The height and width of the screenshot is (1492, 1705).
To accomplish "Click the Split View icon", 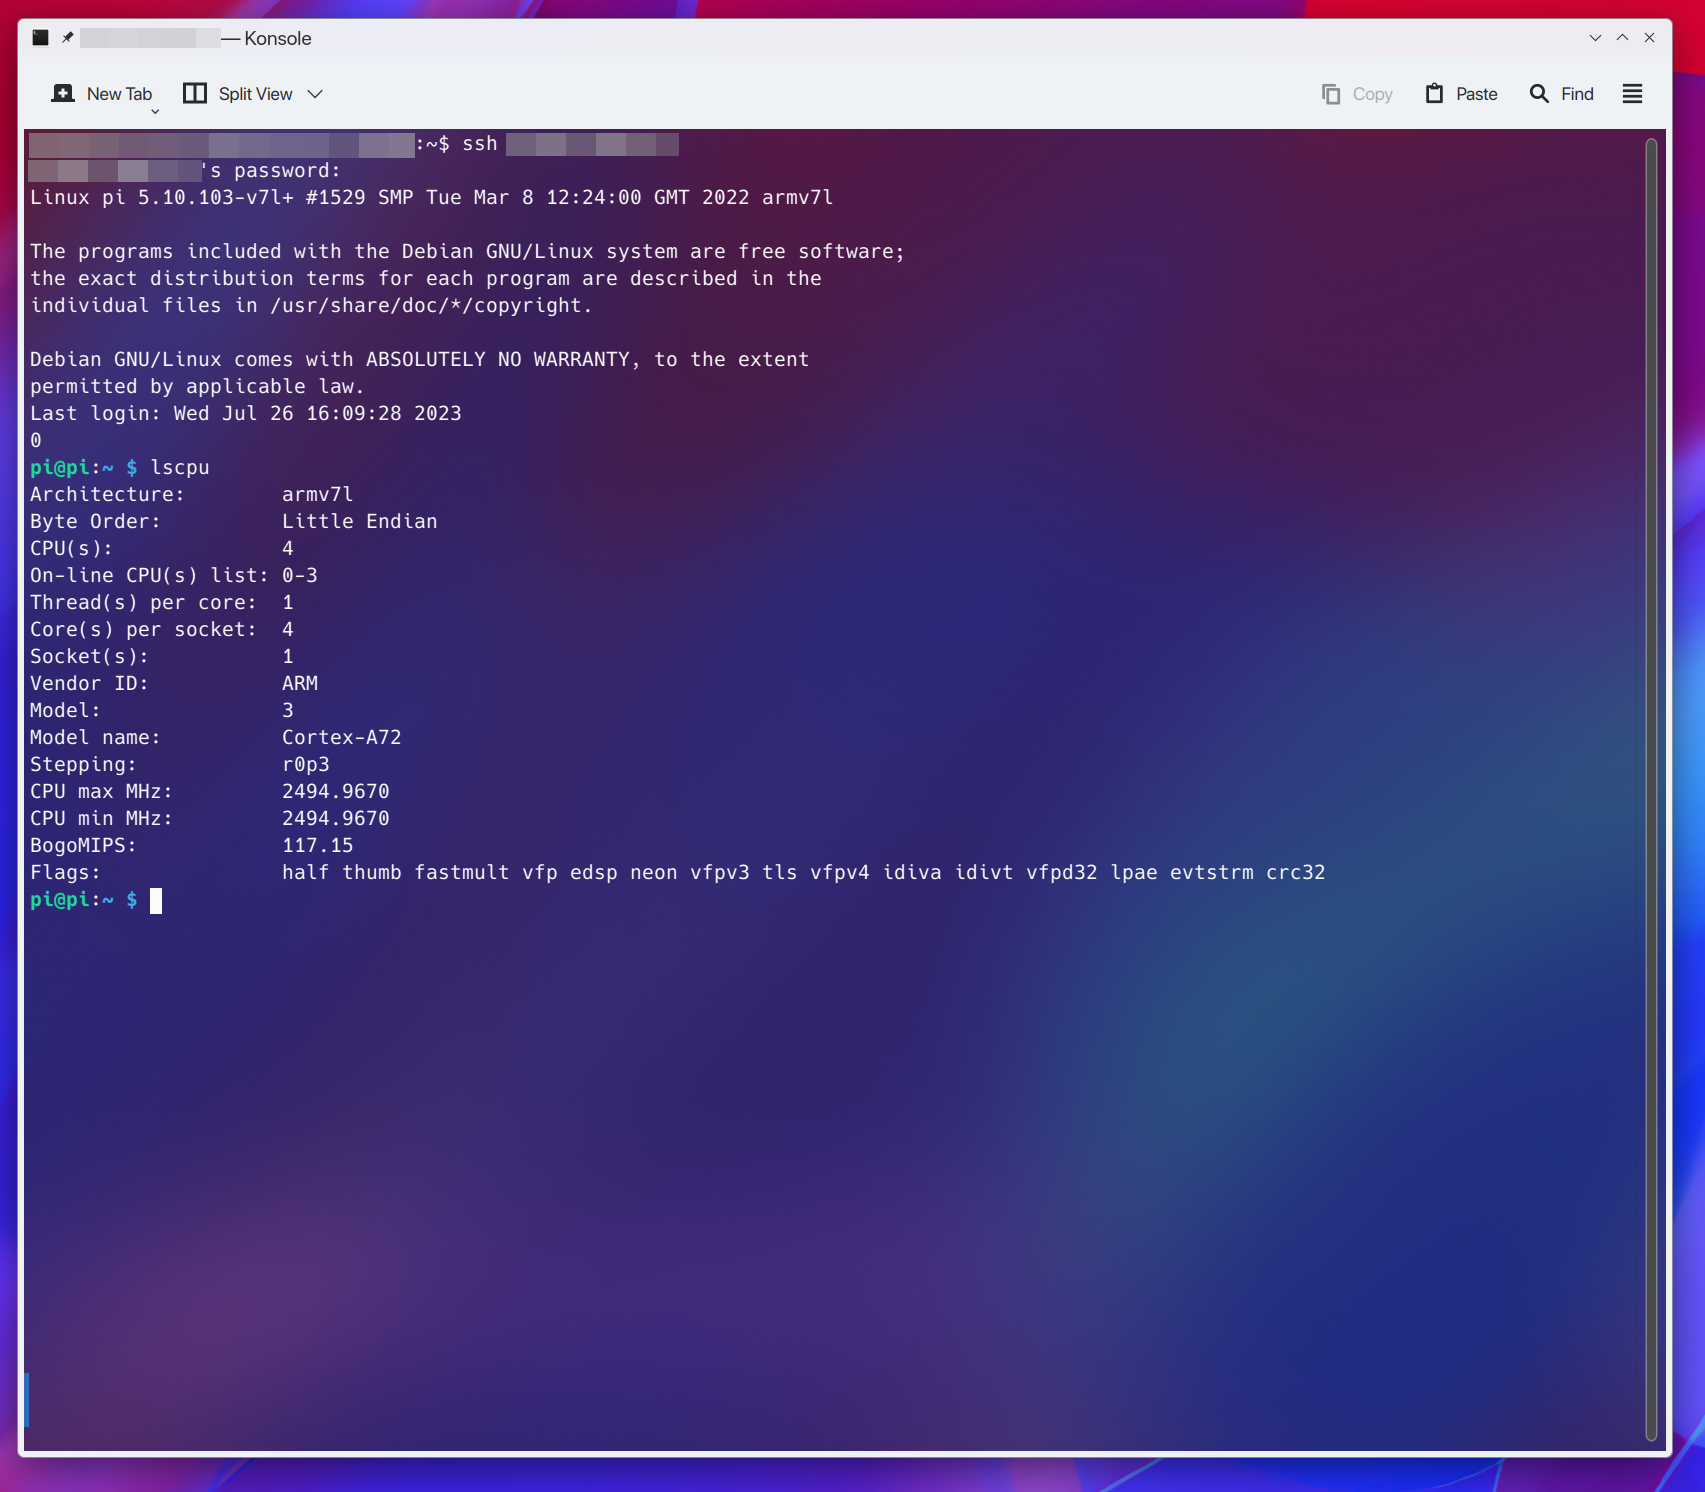I will pos(195,94).
